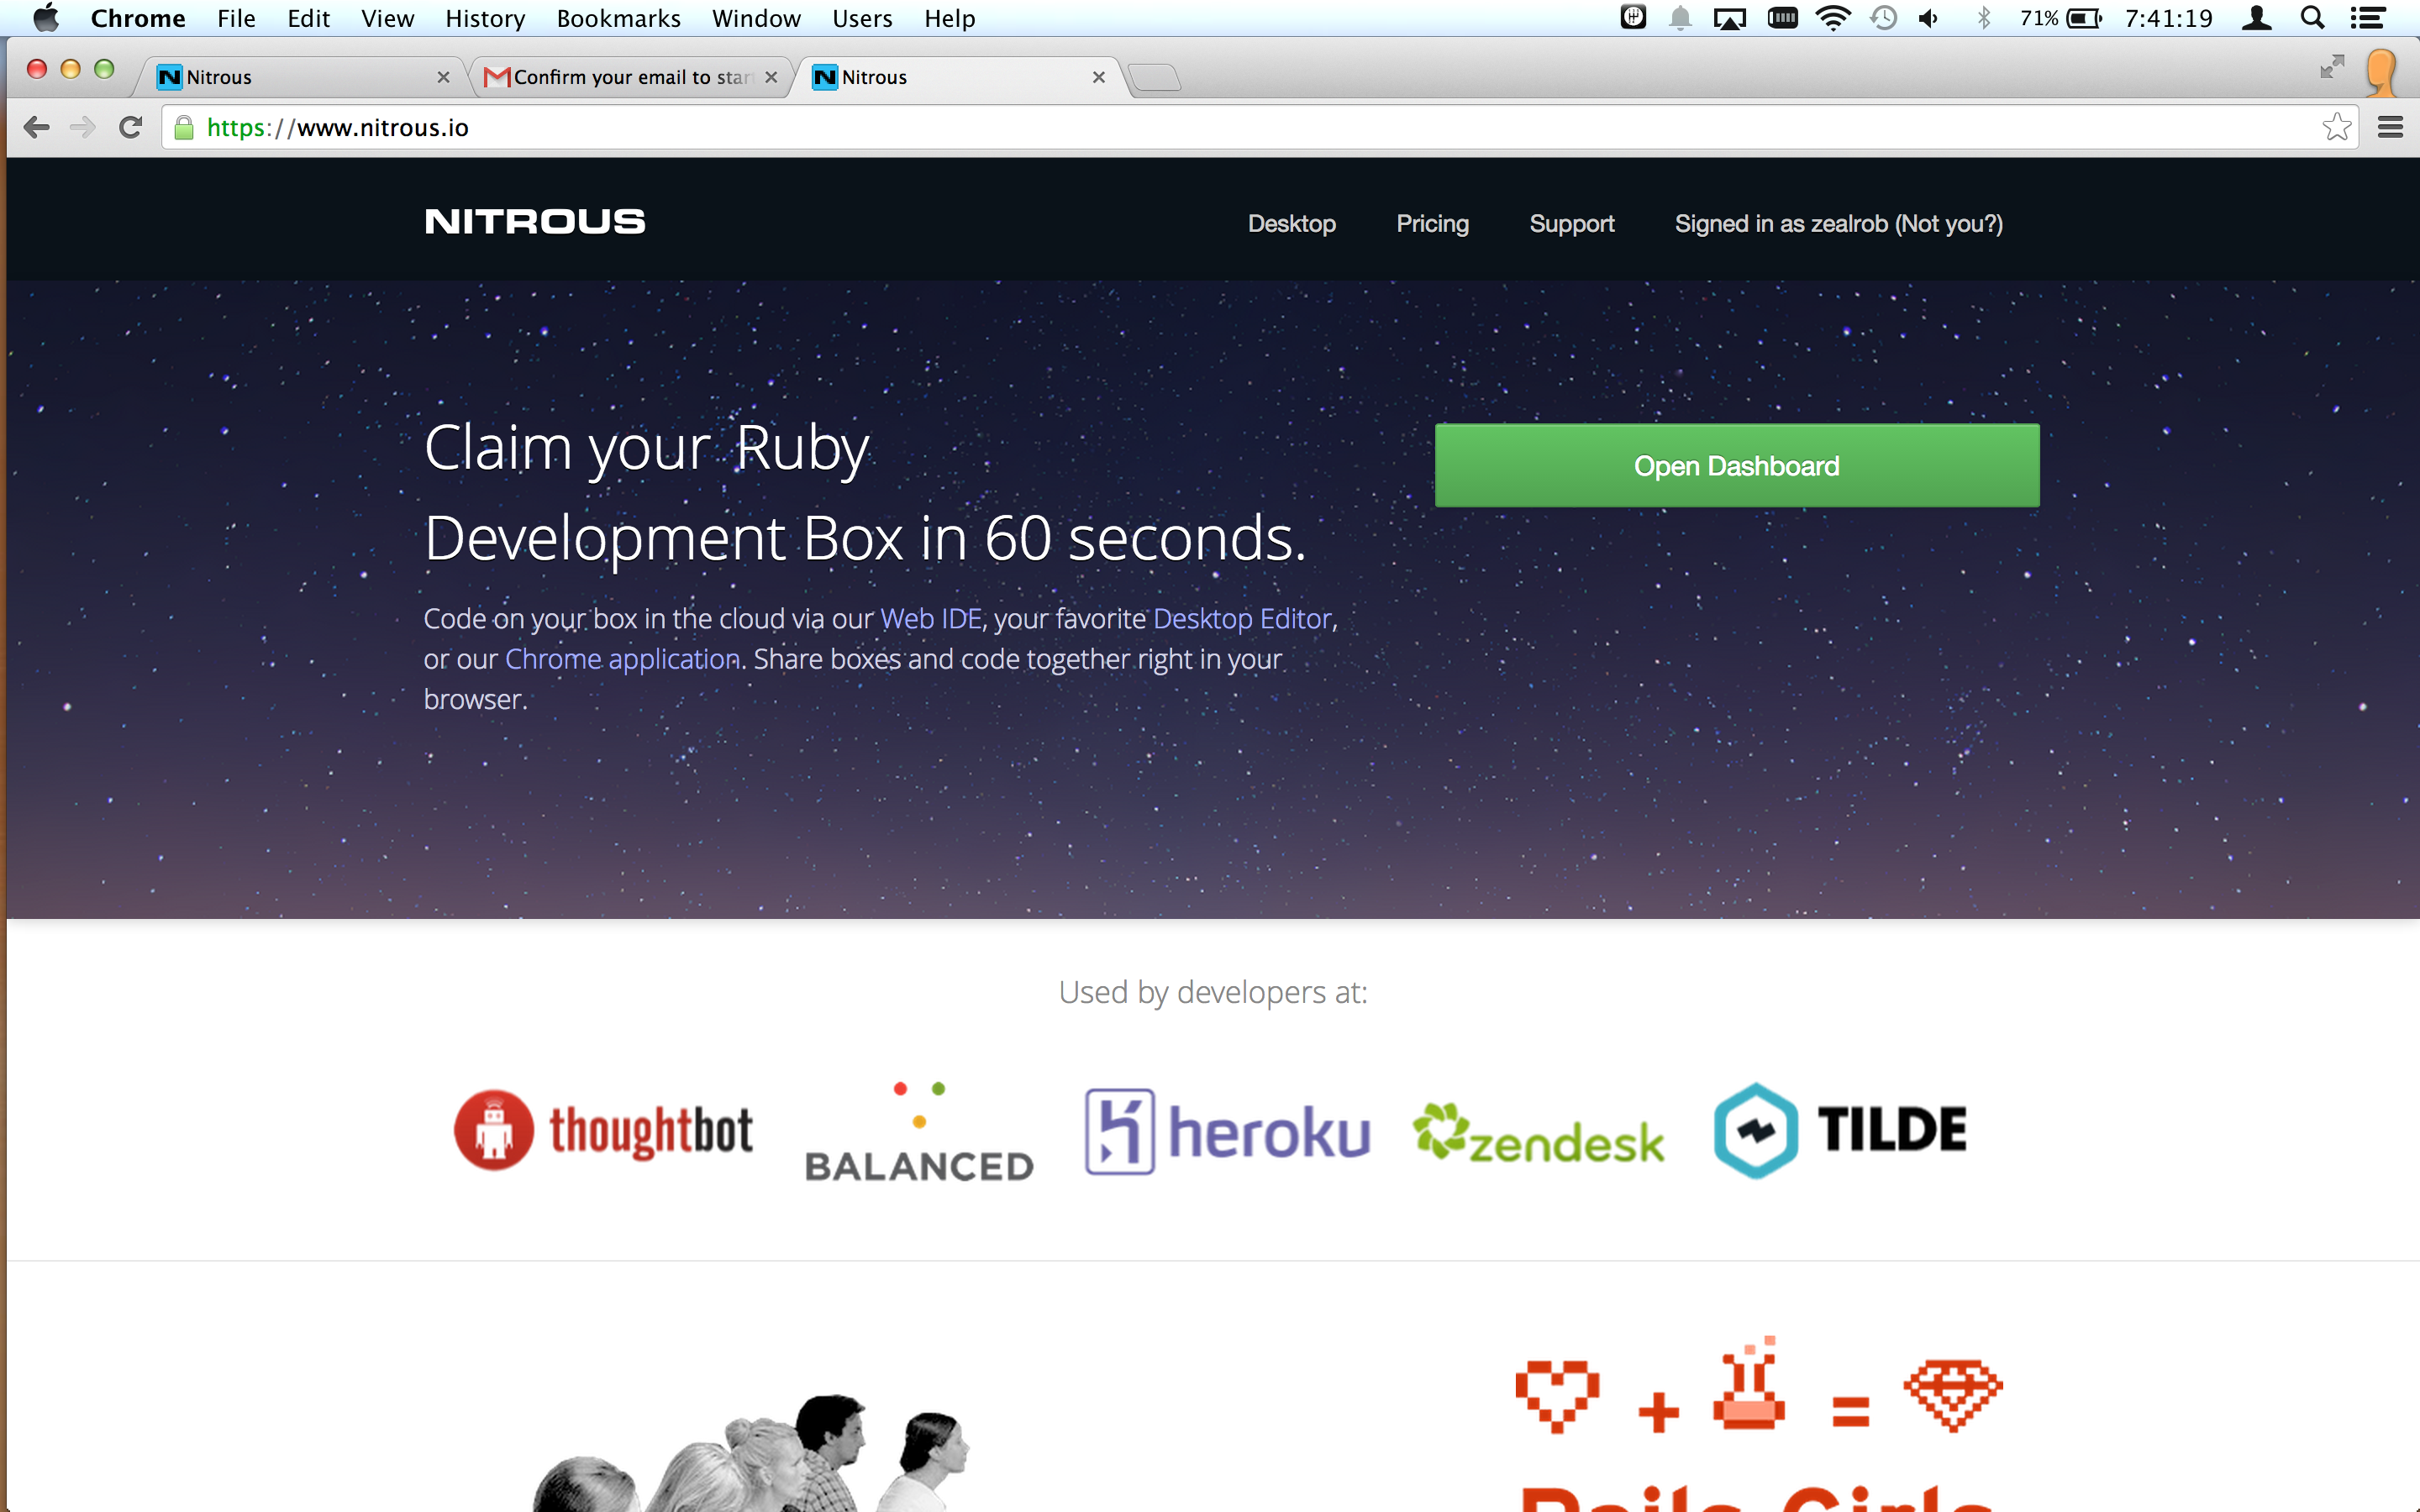The image size is (2420, 1512).
Task: Open Dashboard using the green button
Action: coord(1735,465)
